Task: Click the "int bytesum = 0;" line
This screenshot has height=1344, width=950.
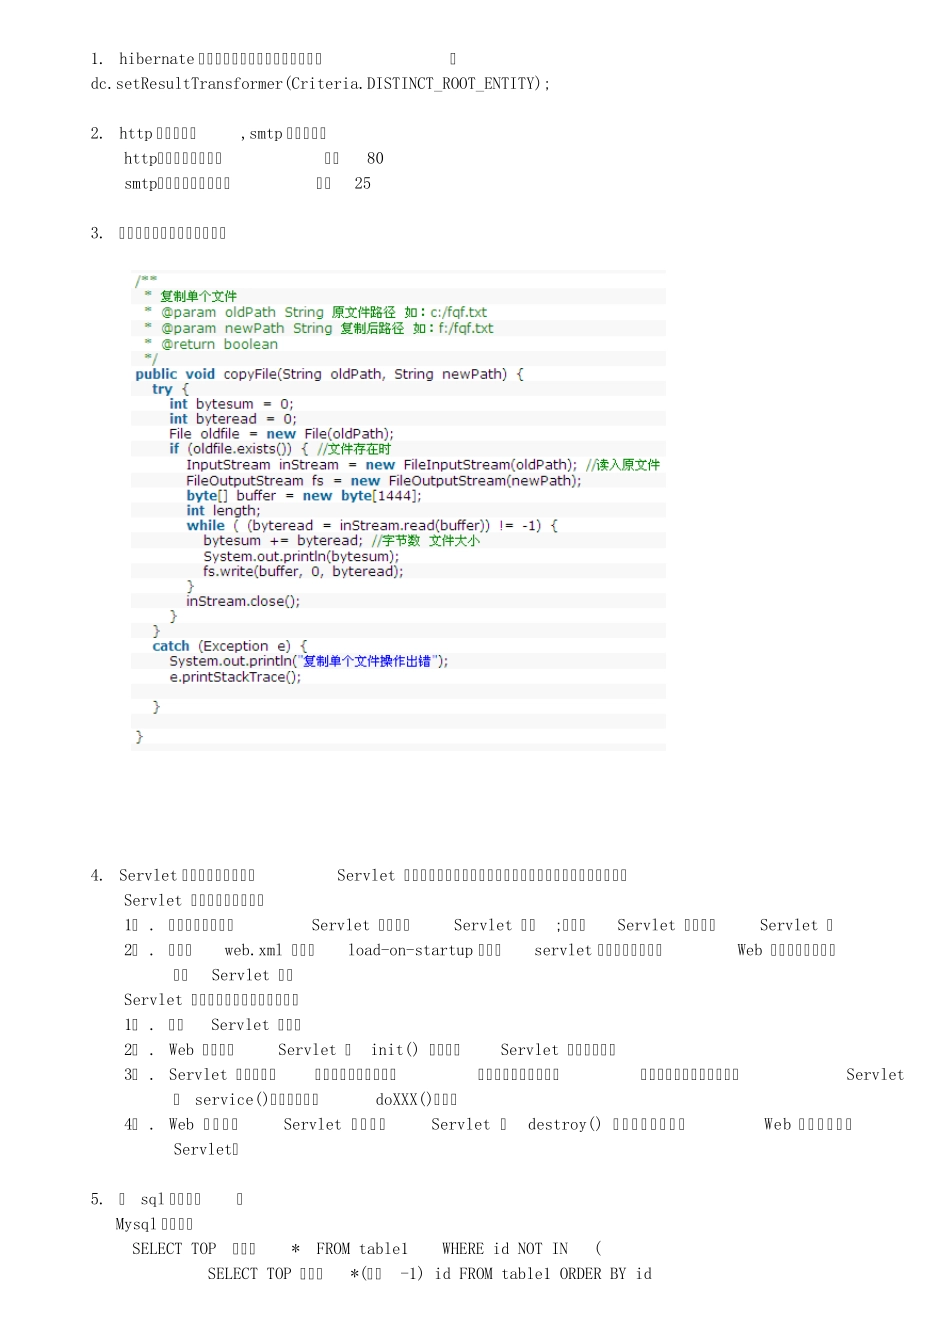Action: 231,404
